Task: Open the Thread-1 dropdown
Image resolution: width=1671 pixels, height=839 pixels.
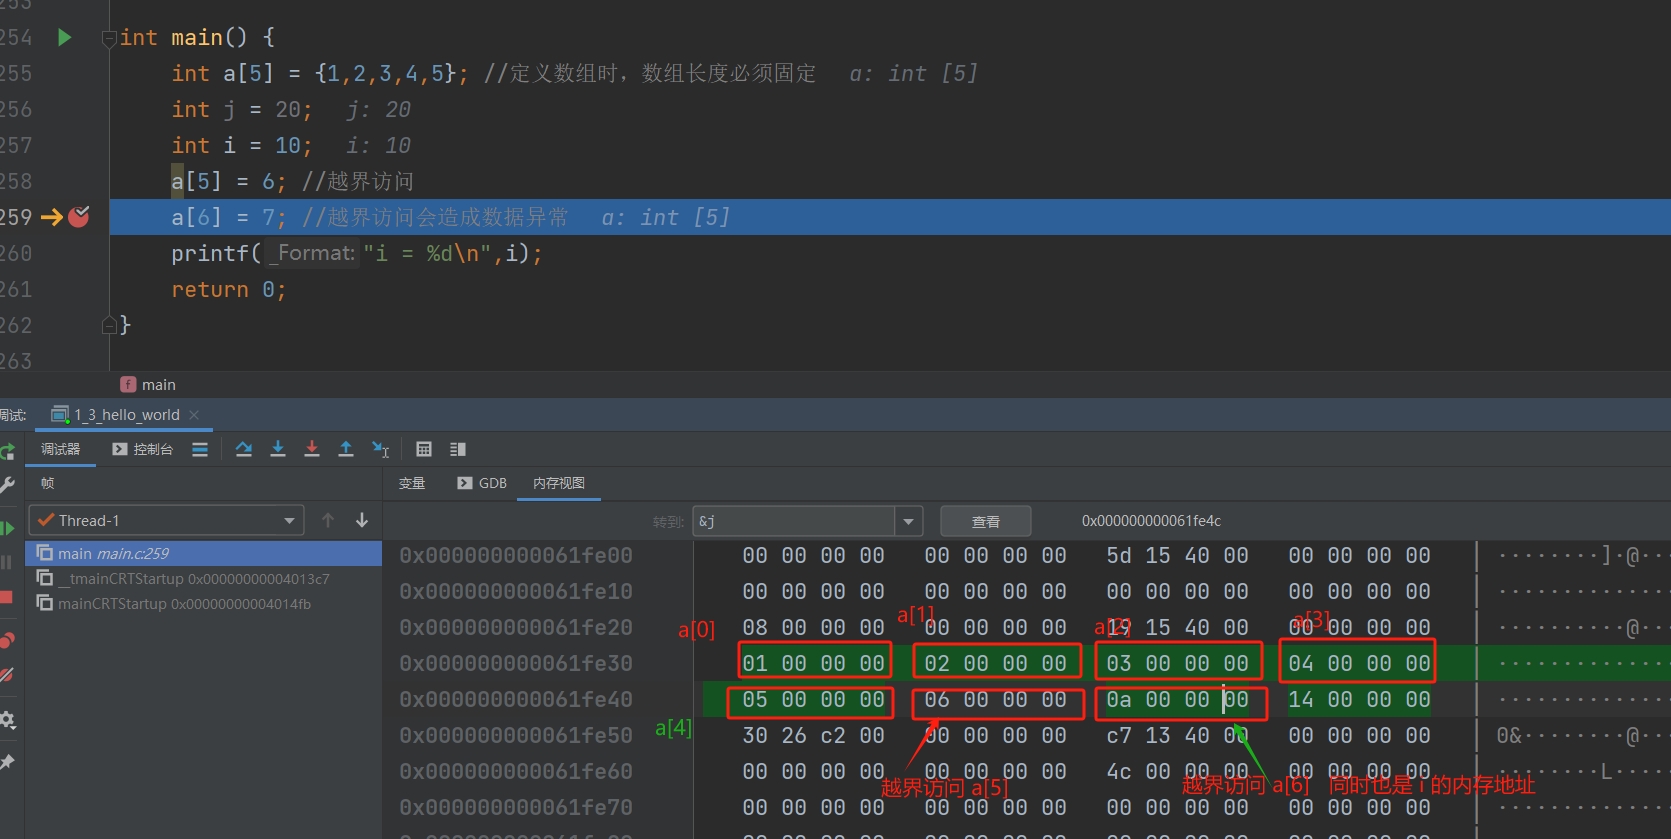Action: click(x=166, y=520)
